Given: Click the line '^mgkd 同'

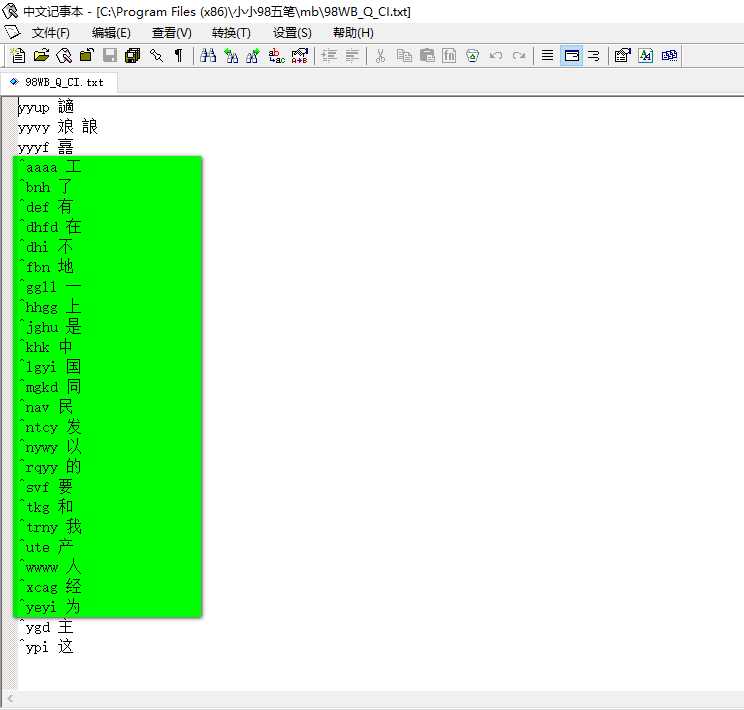Looking at the screenshot, I should 50,387.
